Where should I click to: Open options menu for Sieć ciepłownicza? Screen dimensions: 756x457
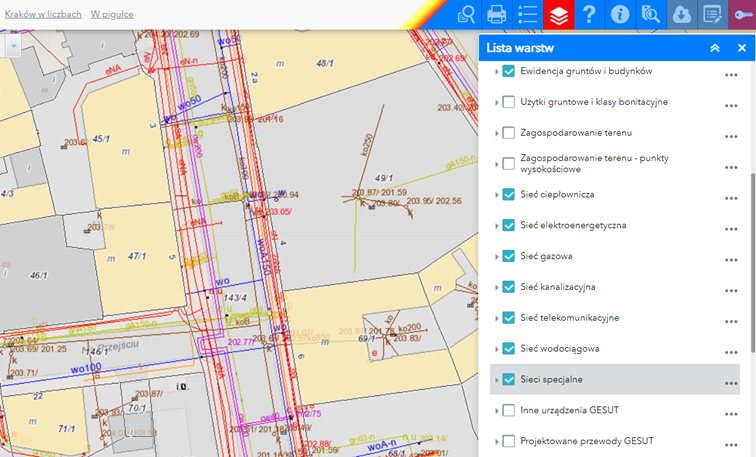(x=731, y=198)
